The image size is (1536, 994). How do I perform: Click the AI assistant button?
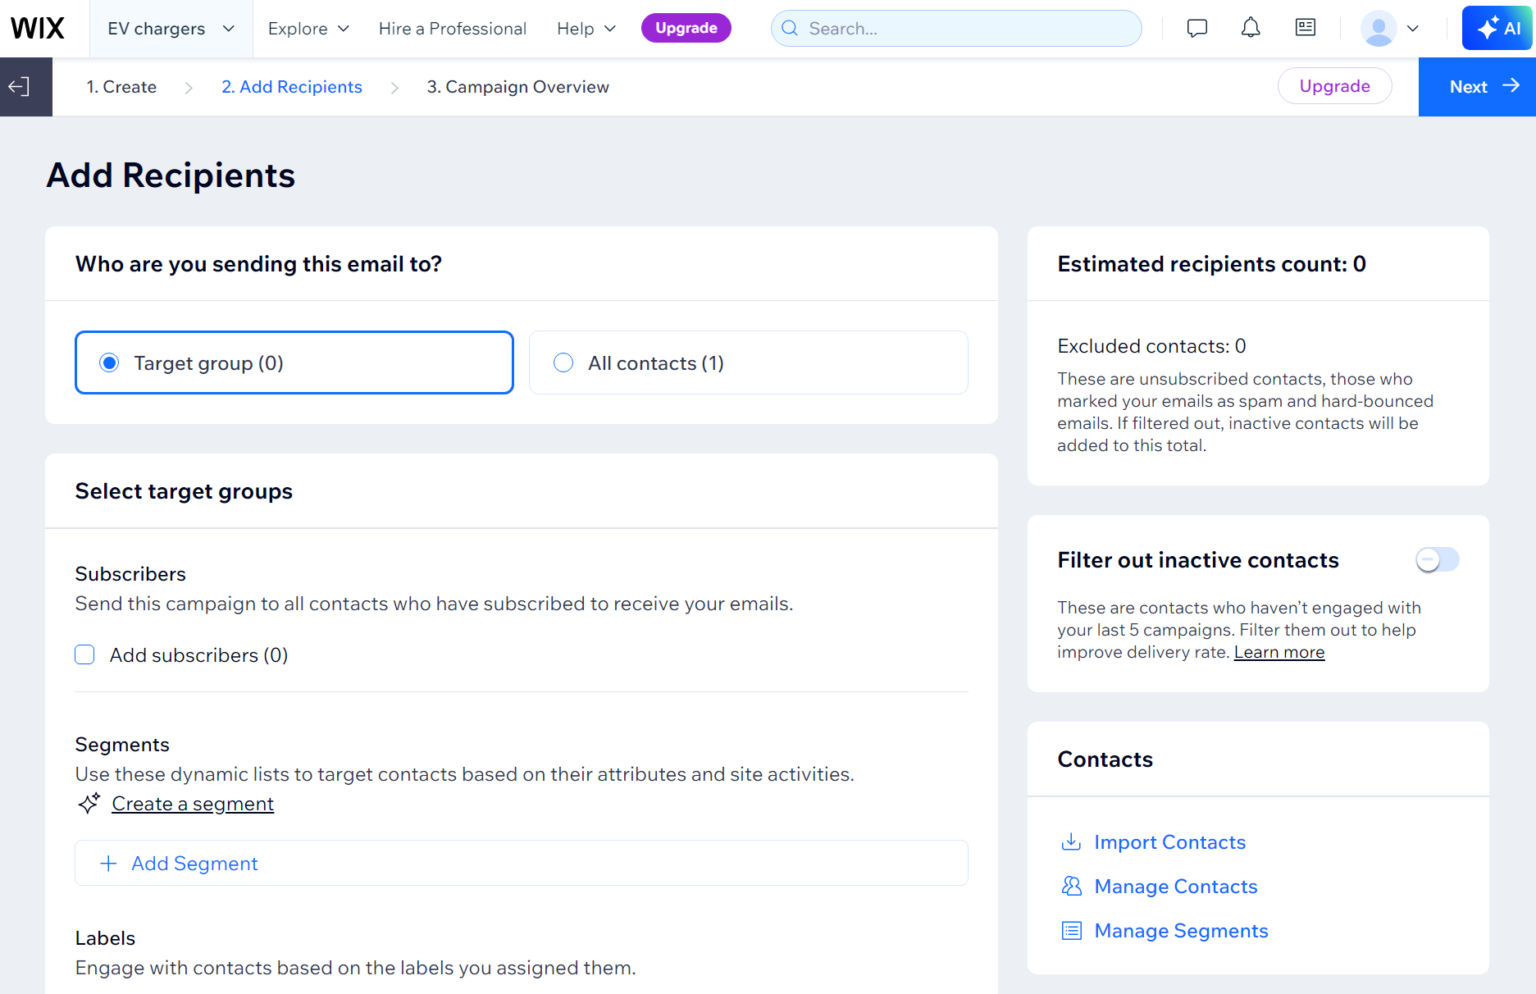pyautogui.click(x=1496, y=27)
